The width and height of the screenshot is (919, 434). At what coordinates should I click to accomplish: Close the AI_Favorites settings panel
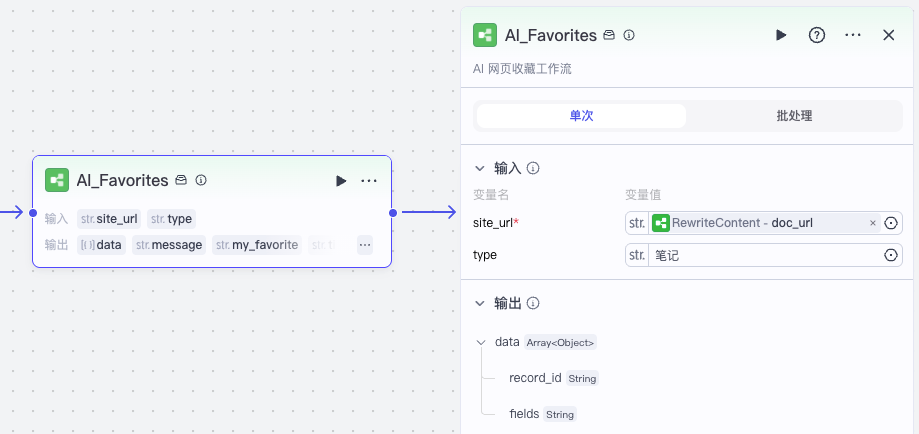pyautogui.click(x=888, y=35)
